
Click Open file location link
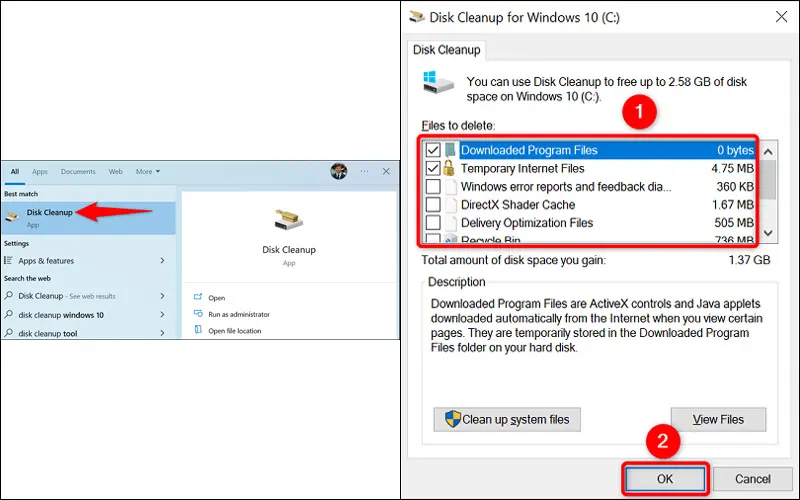[235, 331]
